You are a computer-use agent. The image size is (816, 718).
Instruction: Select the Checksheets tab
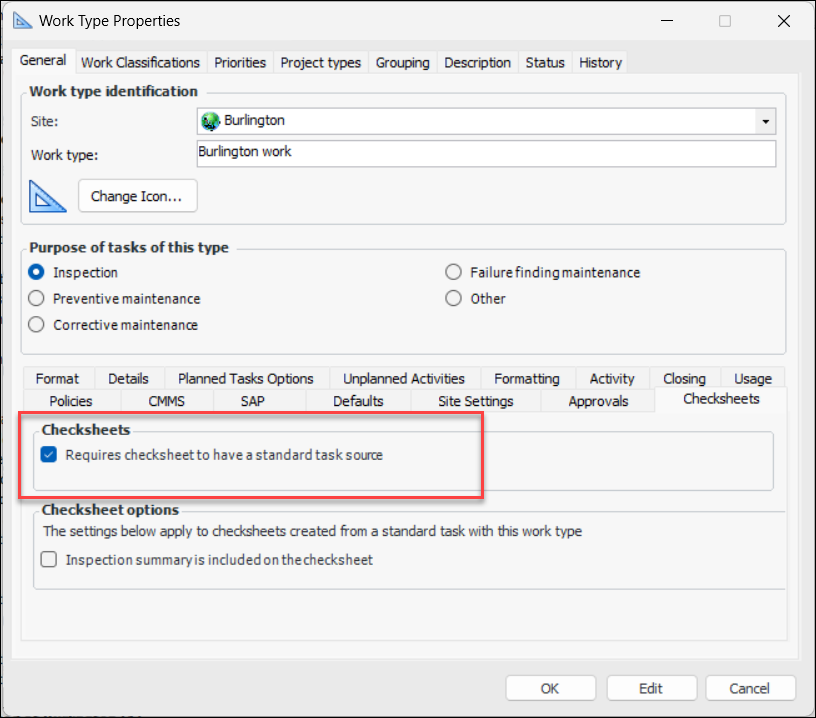click(x=721, y=399)
